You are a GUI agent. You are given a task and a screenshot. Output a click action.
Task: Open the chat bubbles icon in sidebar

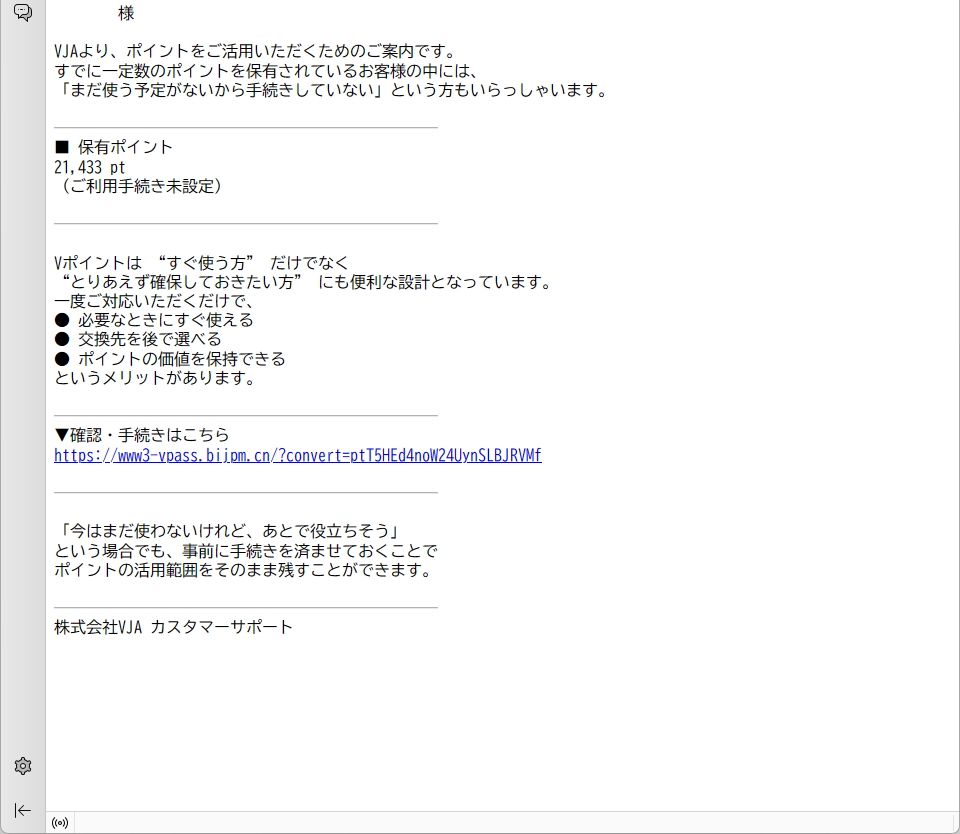(22, 13)
